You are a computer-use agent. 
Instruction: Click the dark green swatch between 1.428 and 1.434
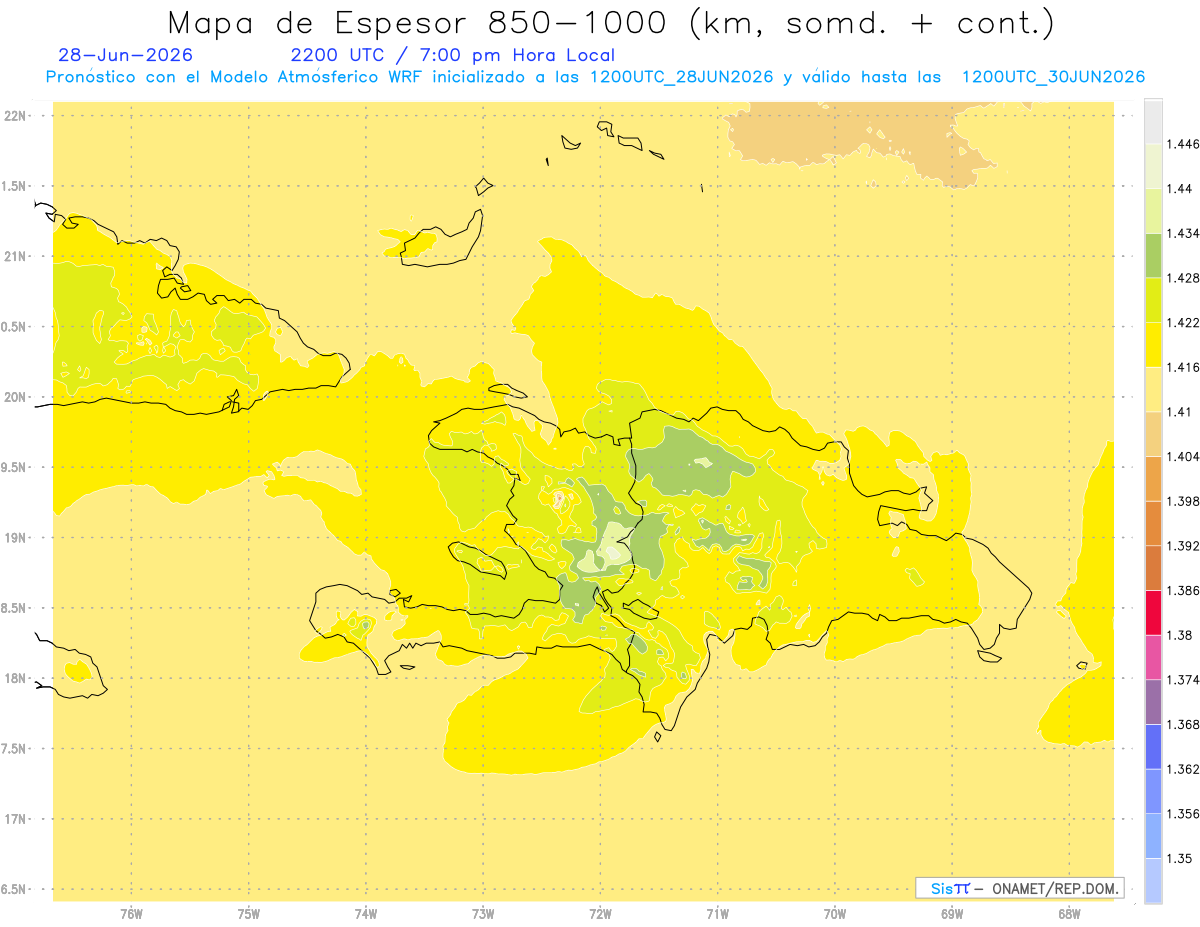click(x=1153, y=255)
